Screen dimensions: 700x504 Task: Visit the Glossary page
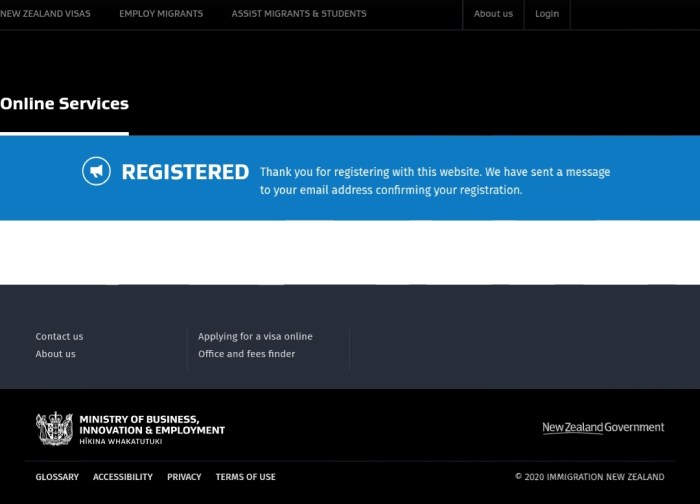57,477
